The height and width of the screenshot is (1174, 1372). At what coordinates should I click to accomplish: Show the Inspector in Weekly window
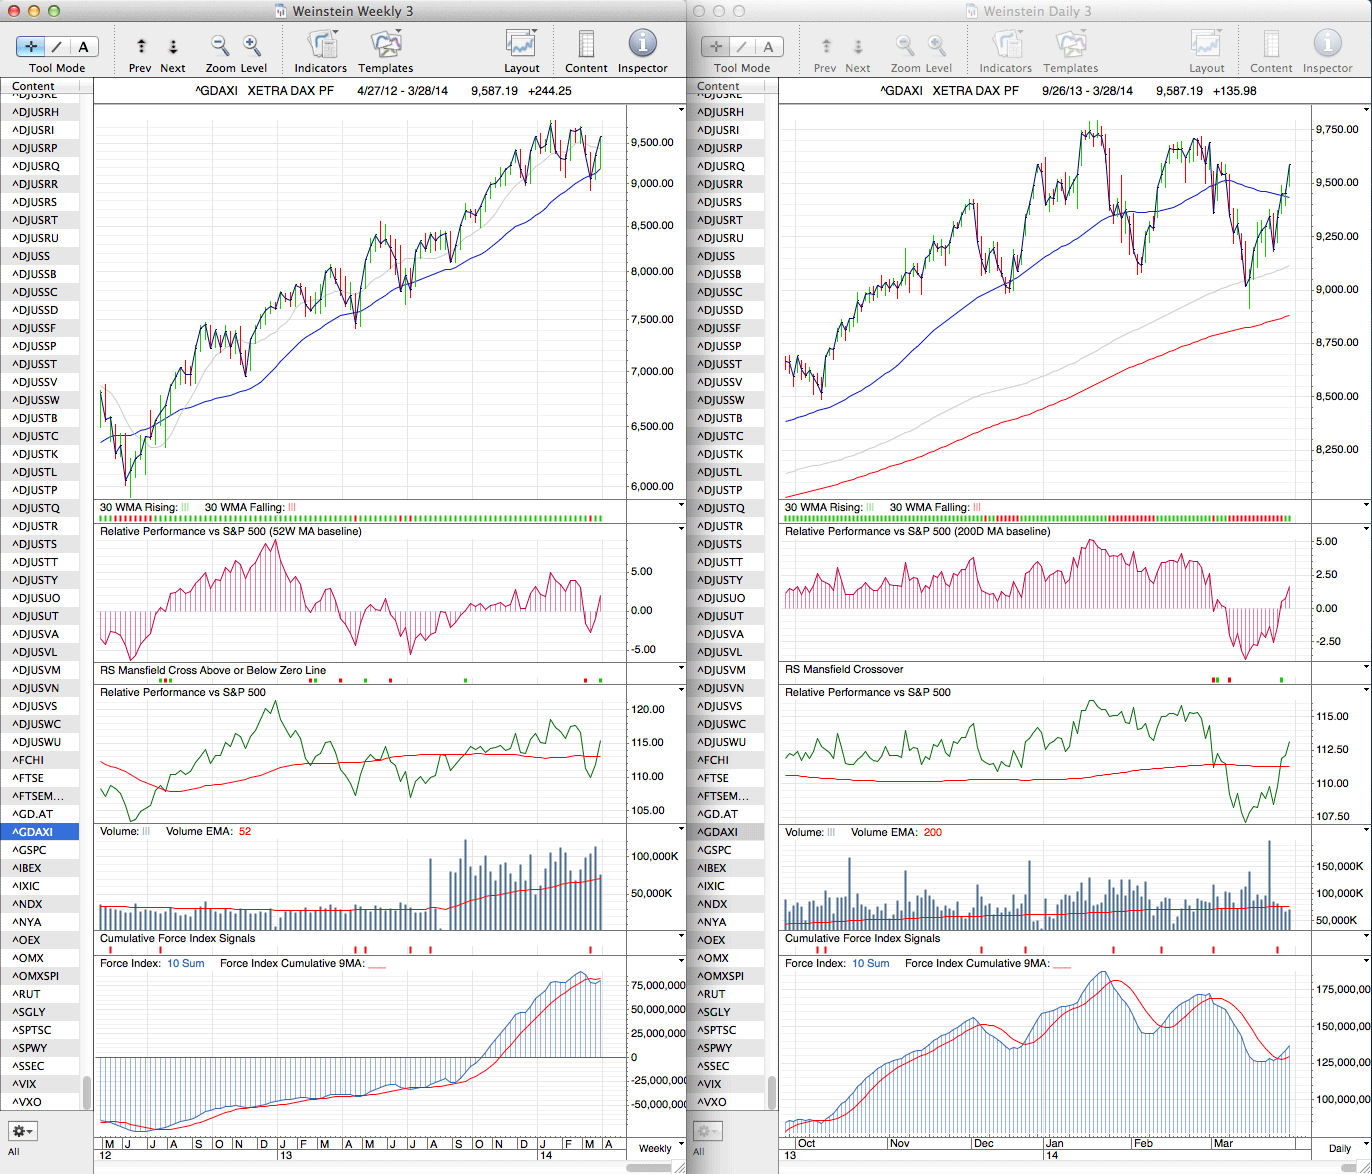(x=642, y=46)
